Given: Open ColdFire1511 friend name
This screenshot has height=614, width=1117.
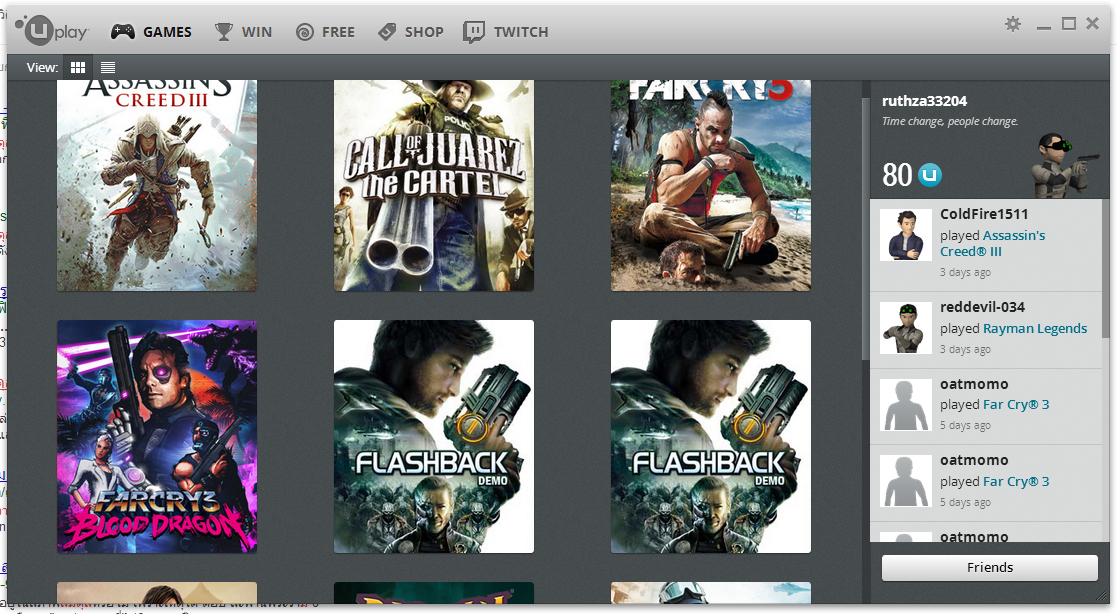Looking at the screenshot, I should coord(984,214).
